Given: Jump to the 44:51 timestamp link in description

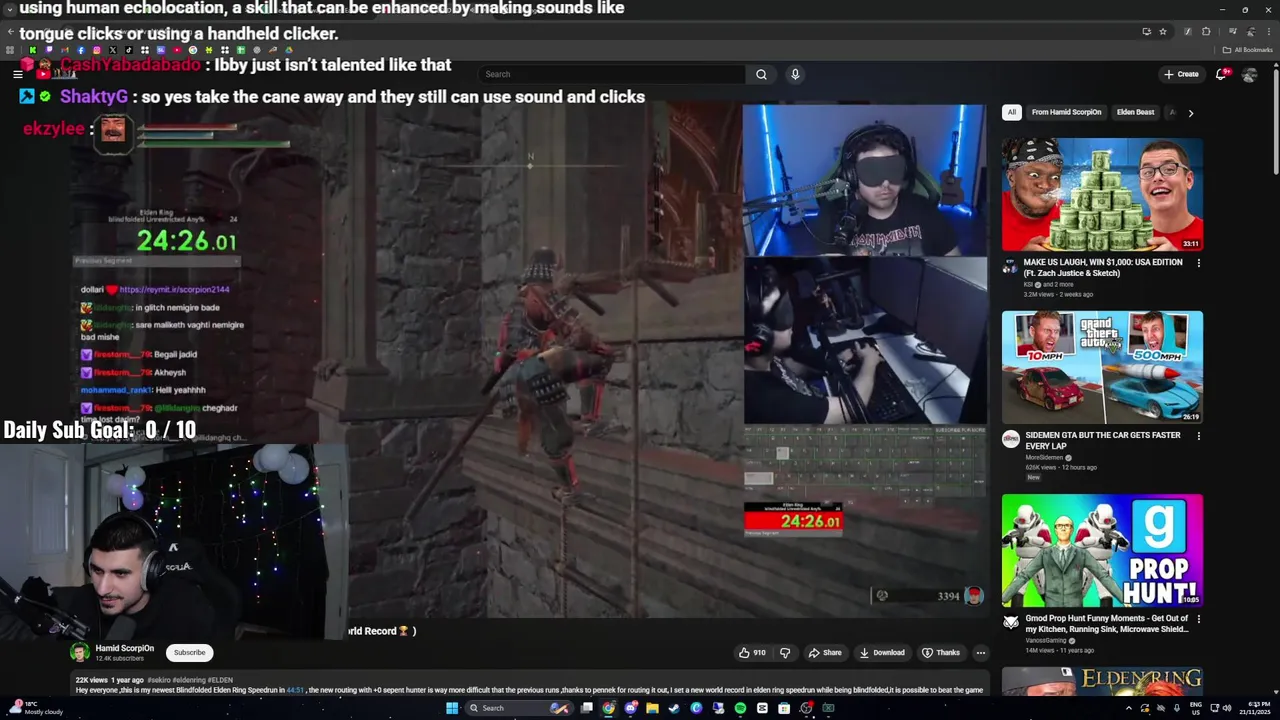Looking at the screenshot, I should pyautogui.click(x=295, y=690).
